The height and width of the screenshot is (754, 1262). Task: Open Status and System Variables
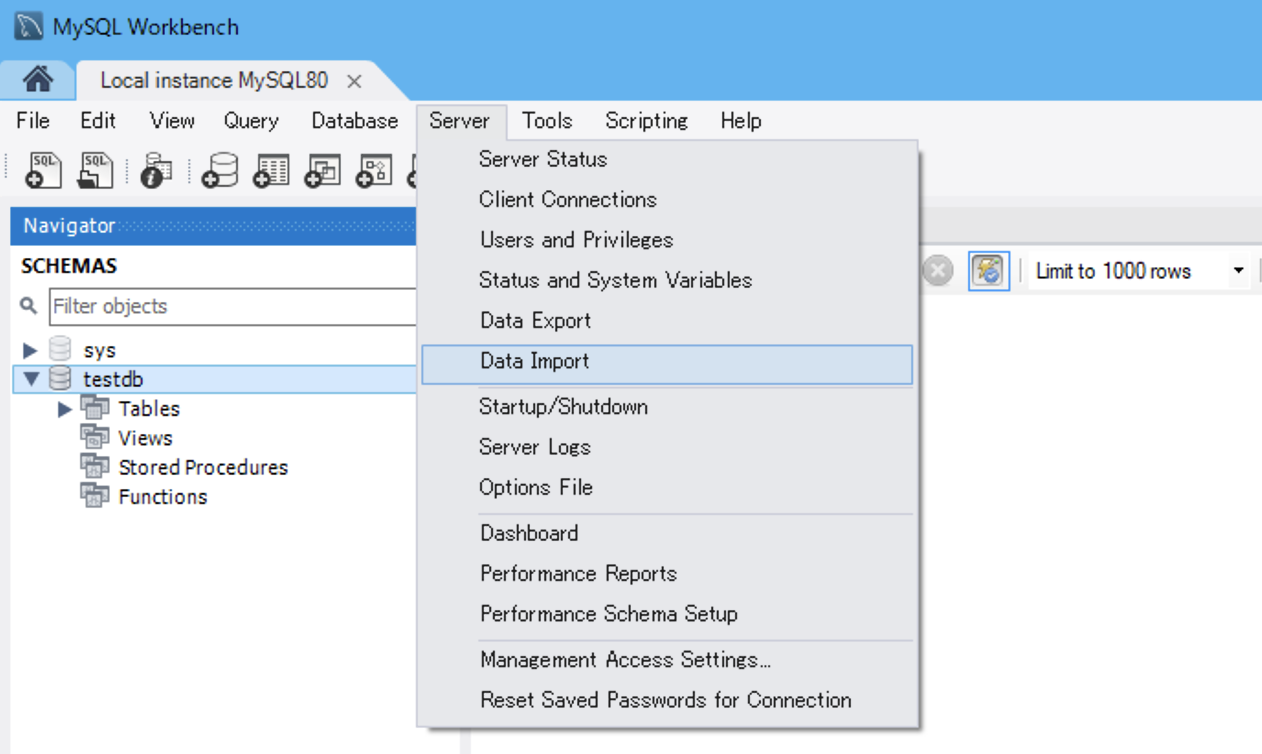pos(667,280)
